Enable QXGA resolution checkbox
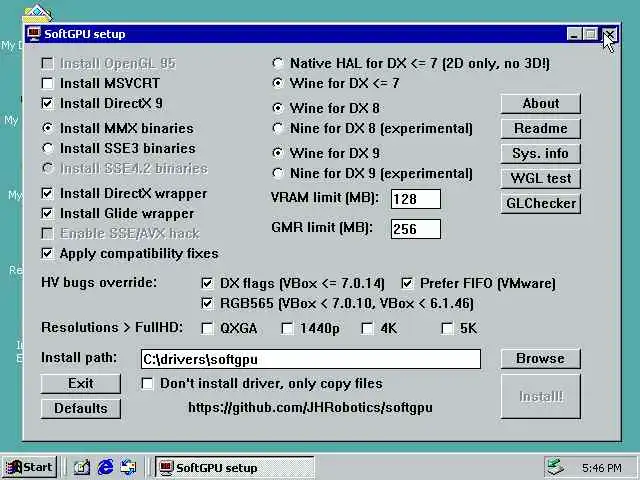Screen dimensions: 640x480 click(x=207, y=328)
